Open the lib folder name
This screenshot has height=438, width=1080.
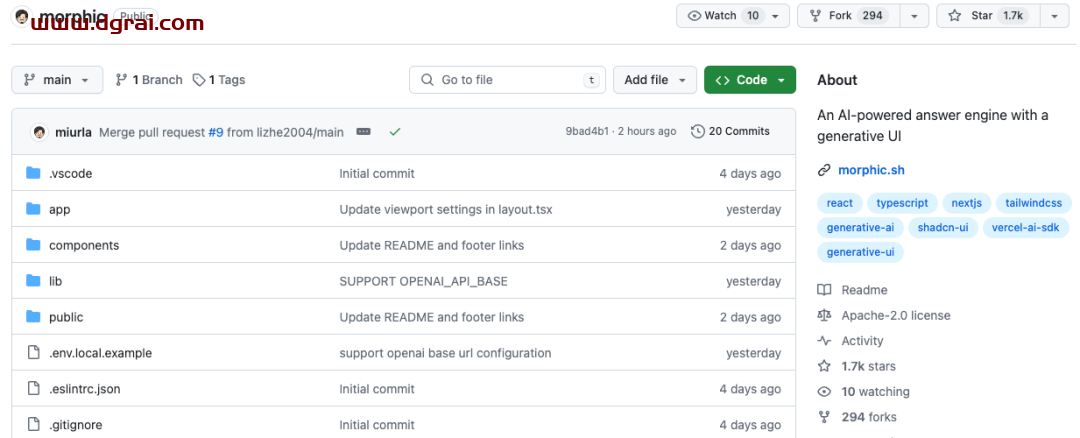[56, 281]
